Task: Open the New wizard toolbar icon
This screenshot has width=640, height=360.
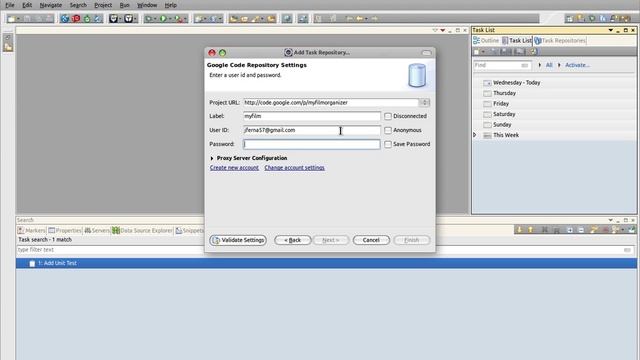Action: [x=11, y=19]
